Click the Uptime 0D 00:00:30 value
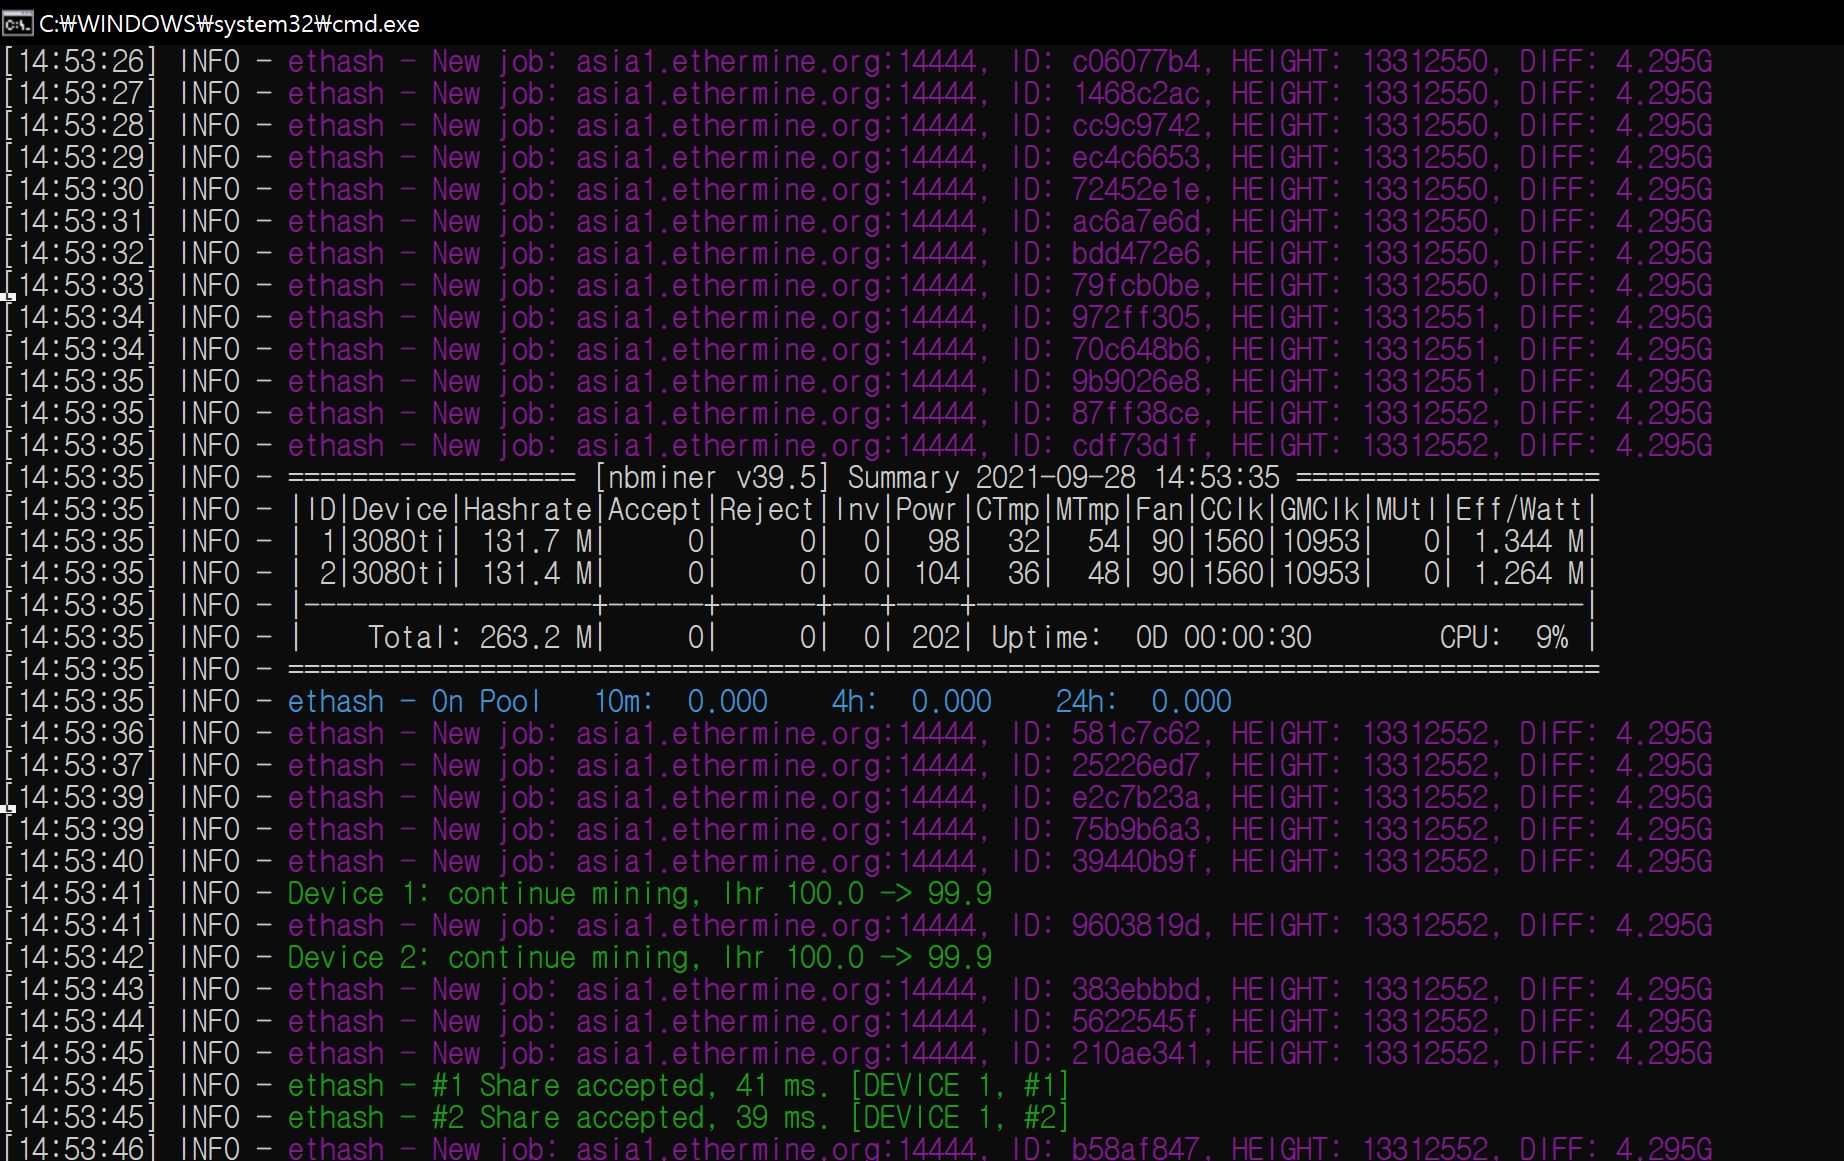The image size is (1844, 1161). click(x=1223, y=638)
